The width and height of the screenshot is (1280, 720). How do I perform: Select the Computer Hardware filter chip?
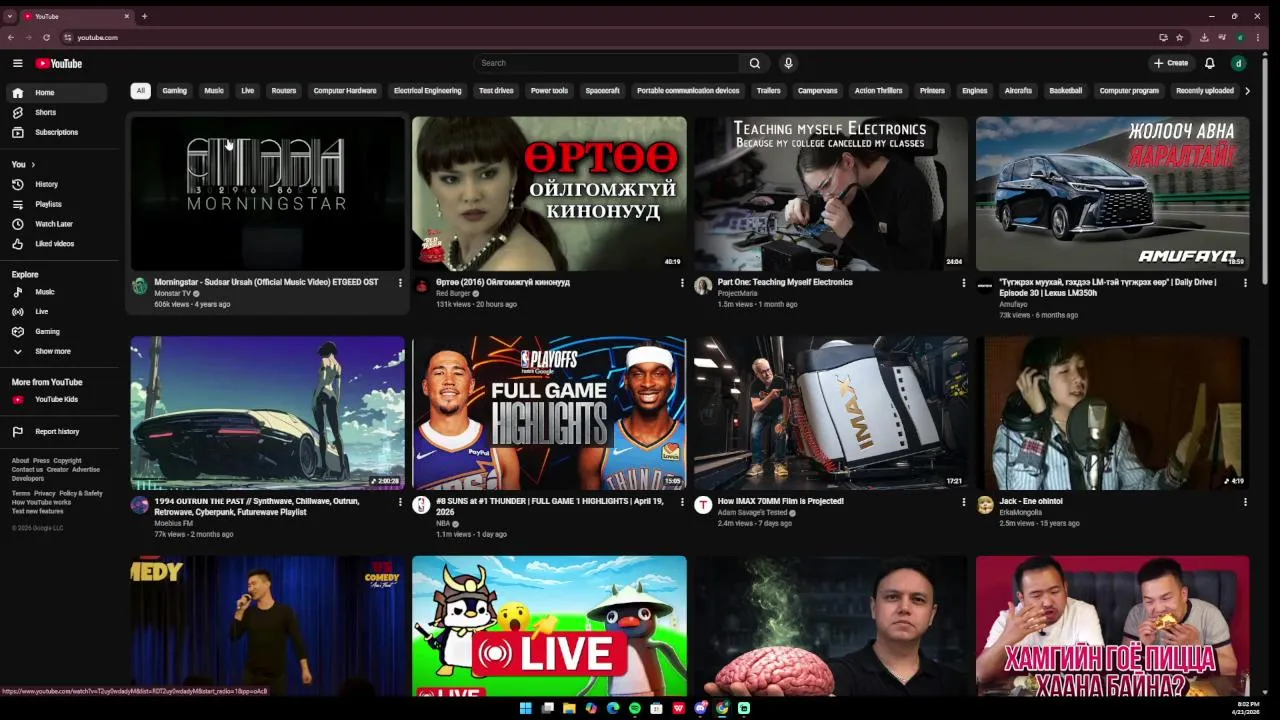345,91
